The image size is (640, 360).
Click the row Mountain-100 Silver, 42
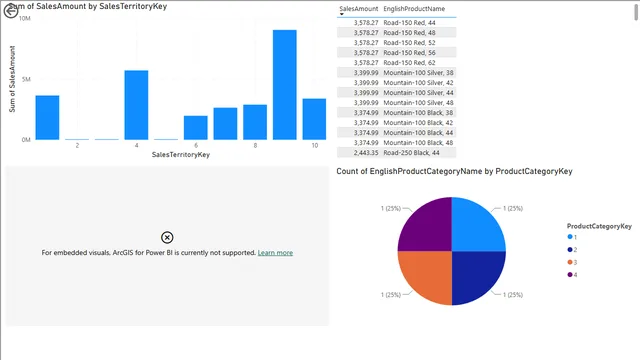[x=396, y=82]
